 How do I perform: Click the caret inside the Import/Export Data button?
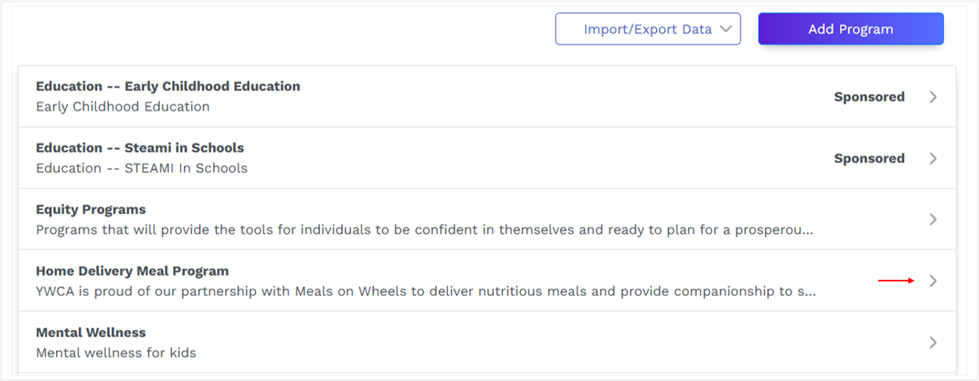(x=726, y=29)
